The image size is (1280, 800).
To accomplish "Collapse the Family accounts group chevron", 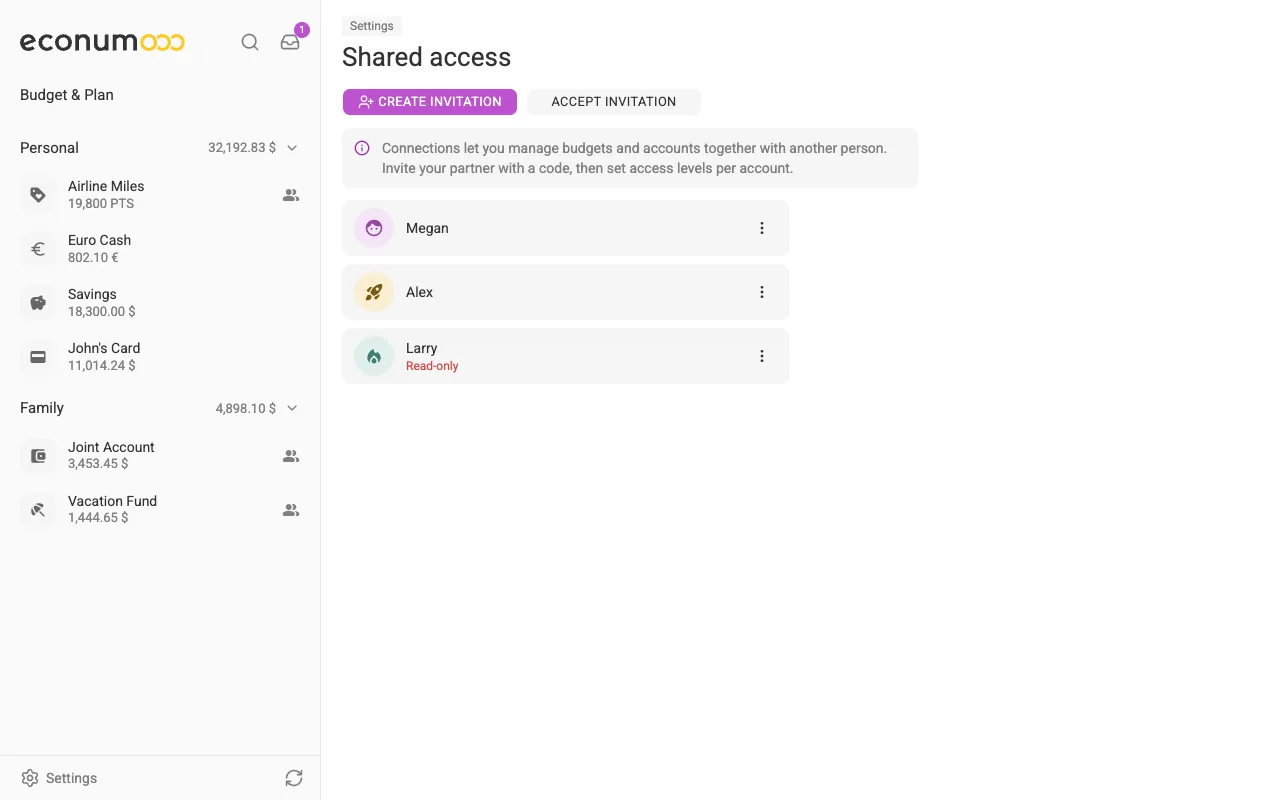I will pyautogui.click(x=292, y=408).
